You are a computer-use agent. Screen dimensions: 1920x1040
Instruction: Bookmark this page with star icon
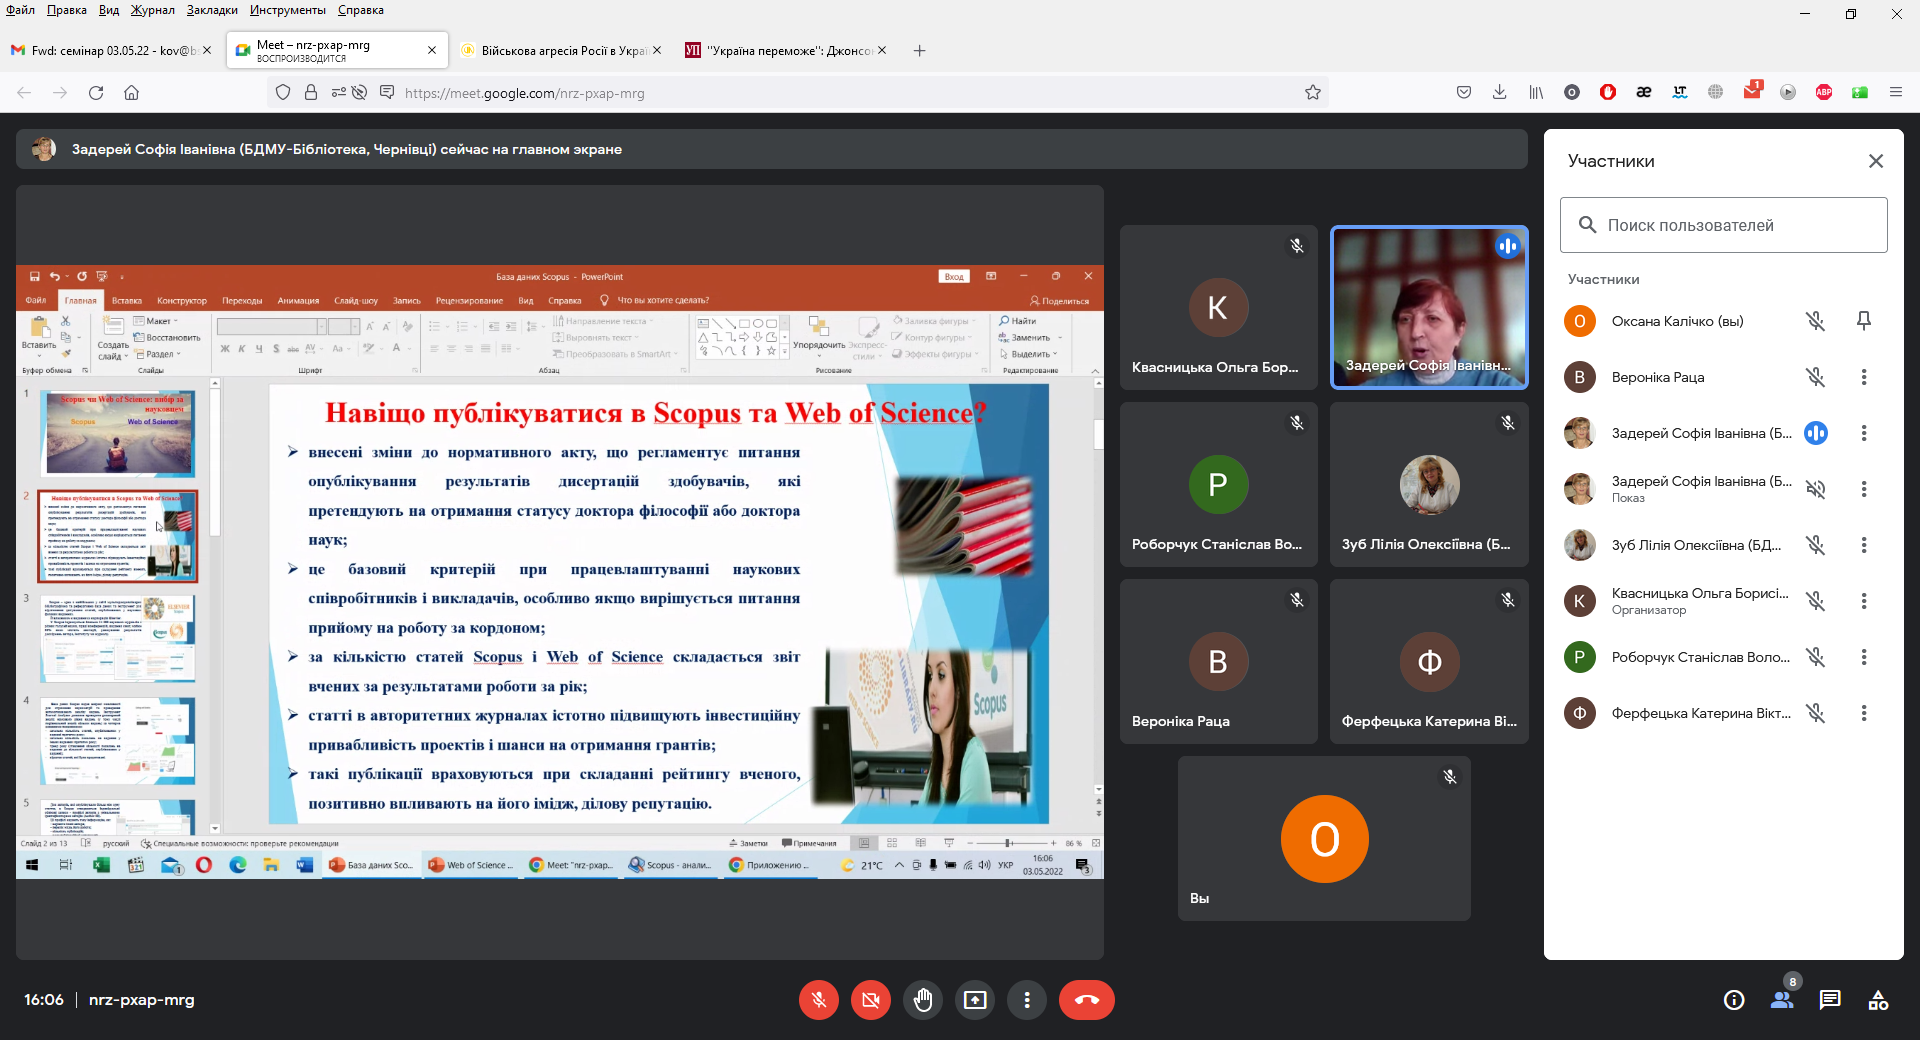click(1313, 92)
